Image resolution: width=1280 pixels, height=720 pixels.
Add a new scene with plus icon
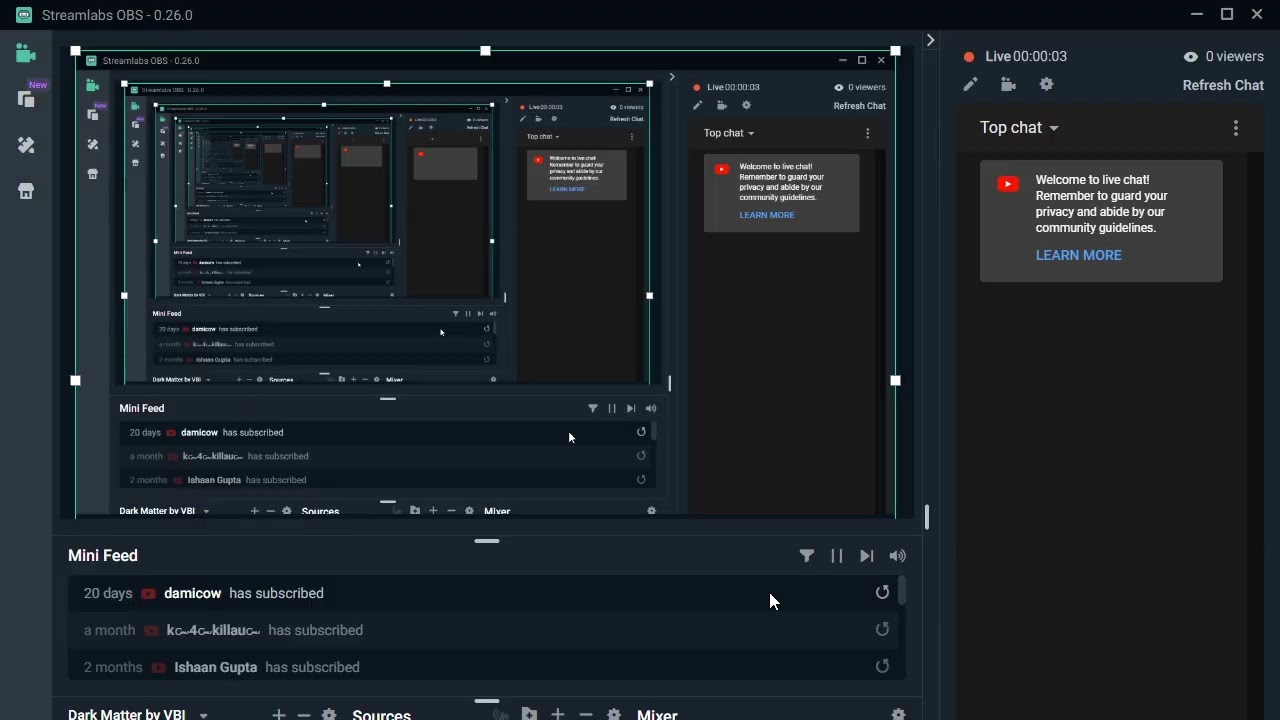pyautogui.click(x=279, y=714)
